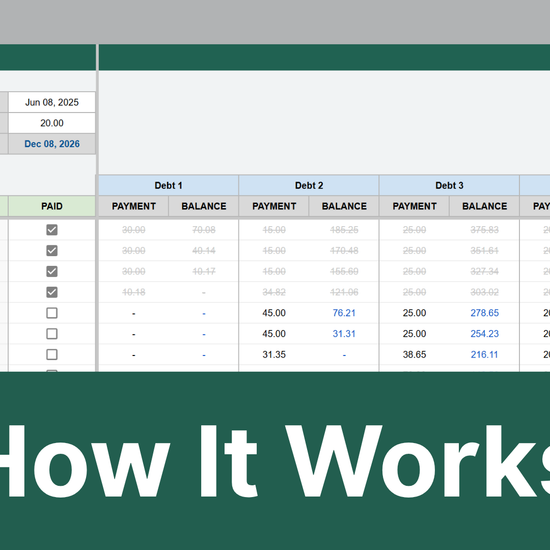Select the blue 278.65 balance cell

[x=484, y=313]
